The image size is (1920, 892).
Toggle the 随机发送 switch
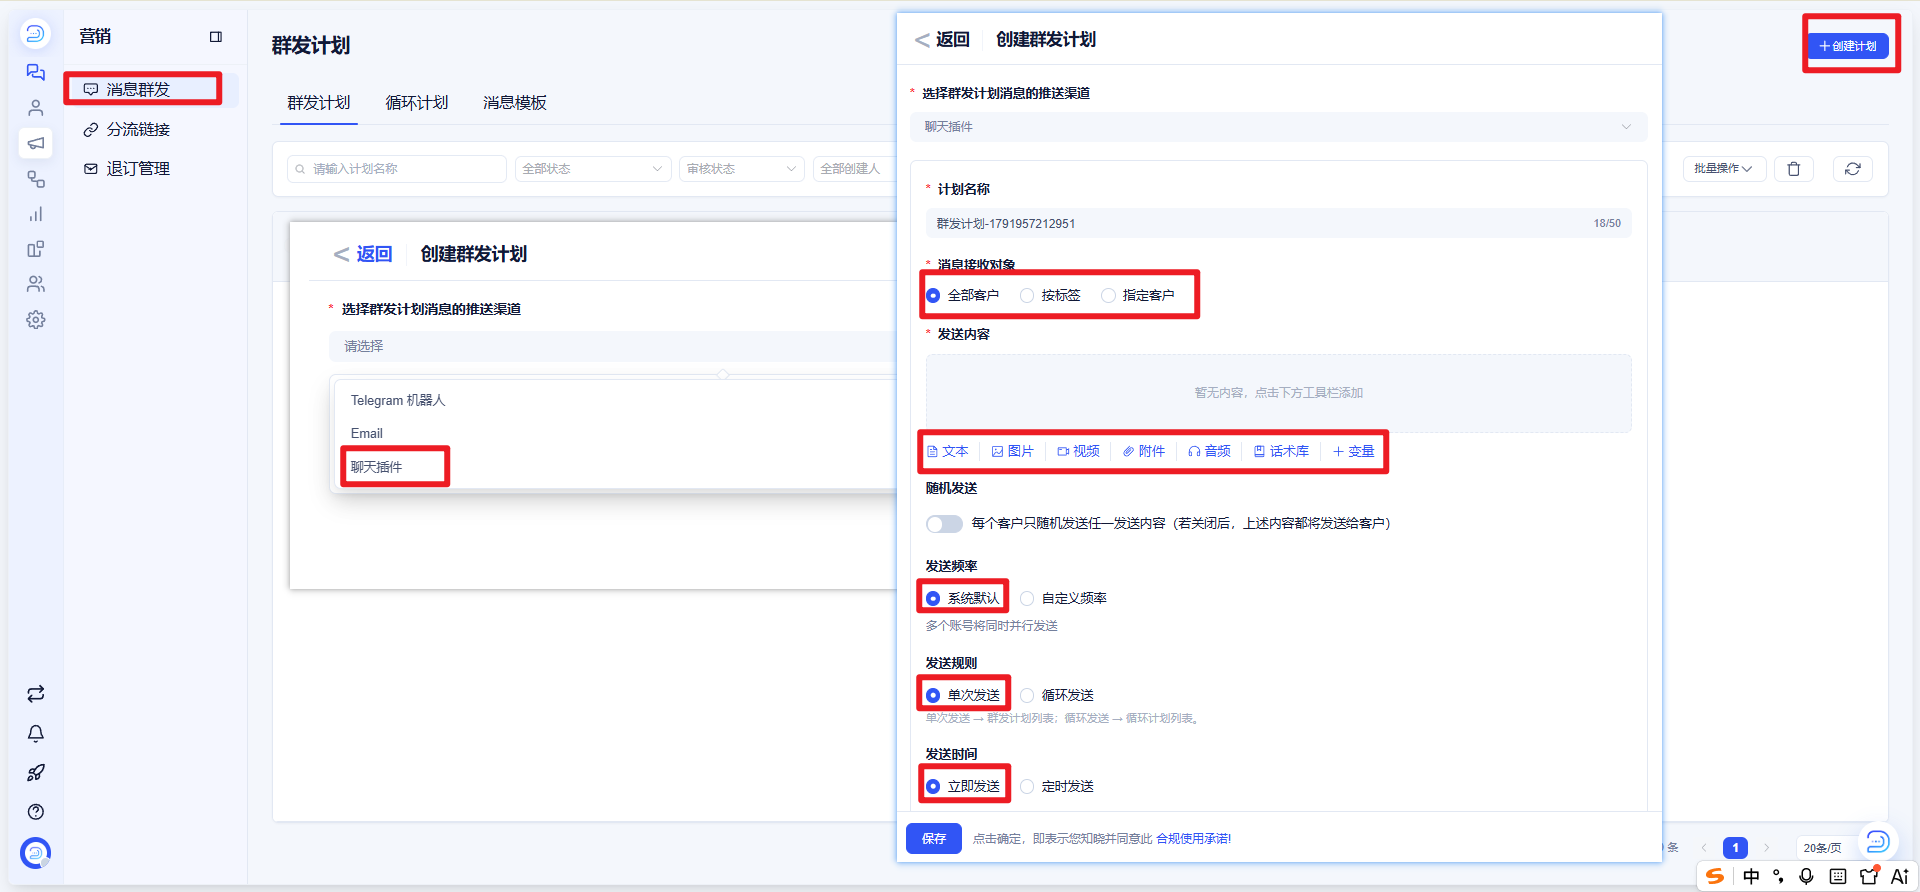point(944,524)
